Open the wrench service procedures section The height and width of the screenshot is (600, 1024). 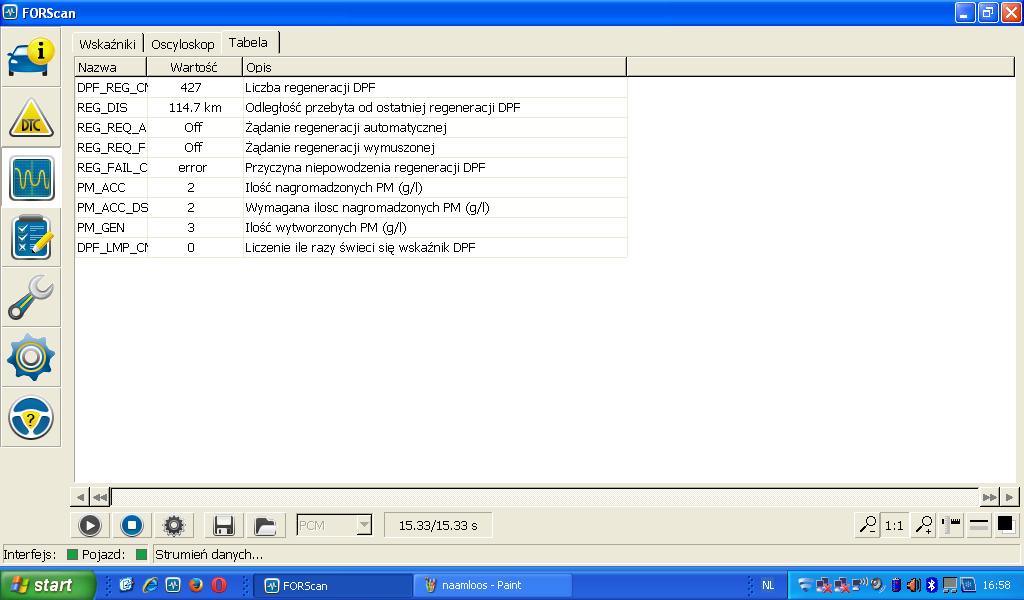pyautogui.click(x=31, y=298)
